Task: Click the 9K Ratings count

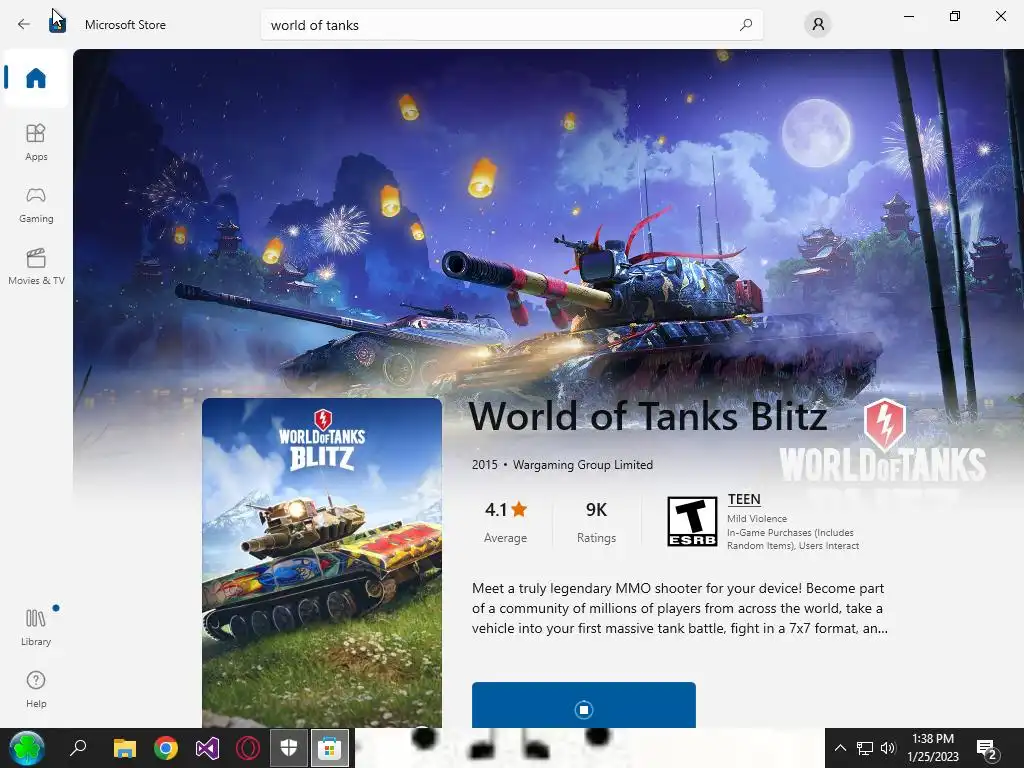Action: 596,521
